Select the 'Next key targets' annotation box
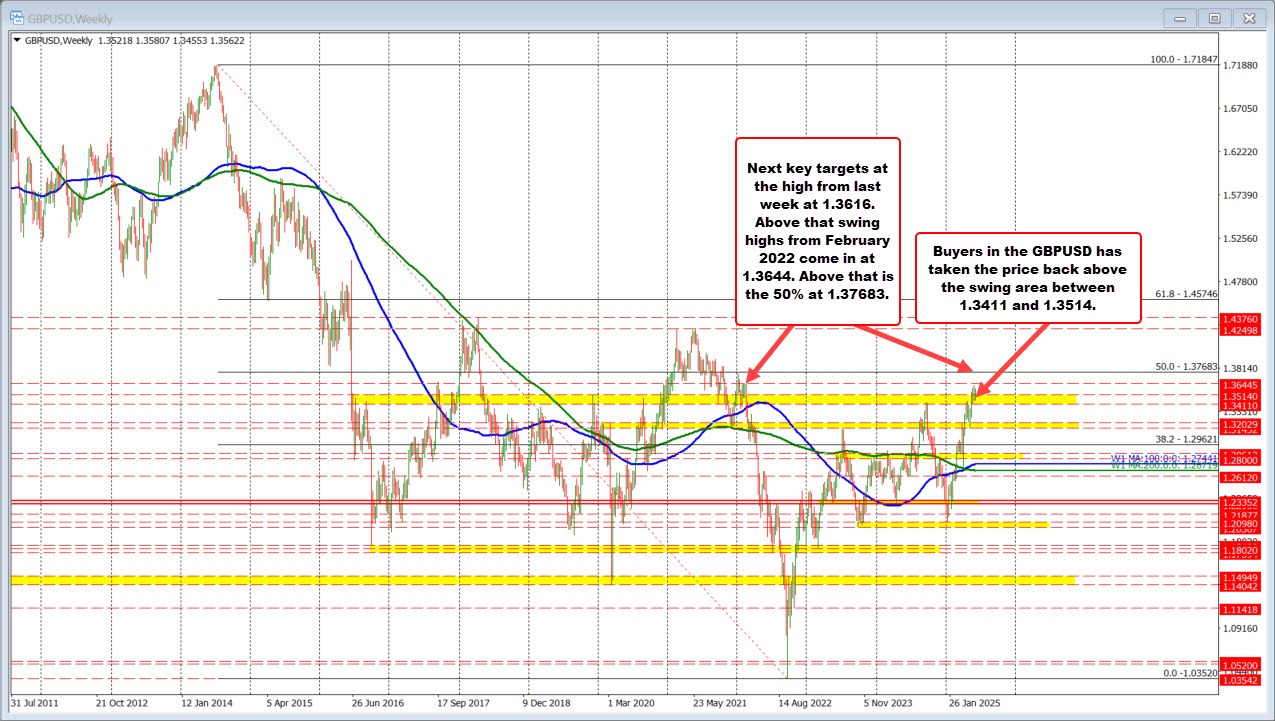This screenshot has height=721, width=1275. [818, 230]
